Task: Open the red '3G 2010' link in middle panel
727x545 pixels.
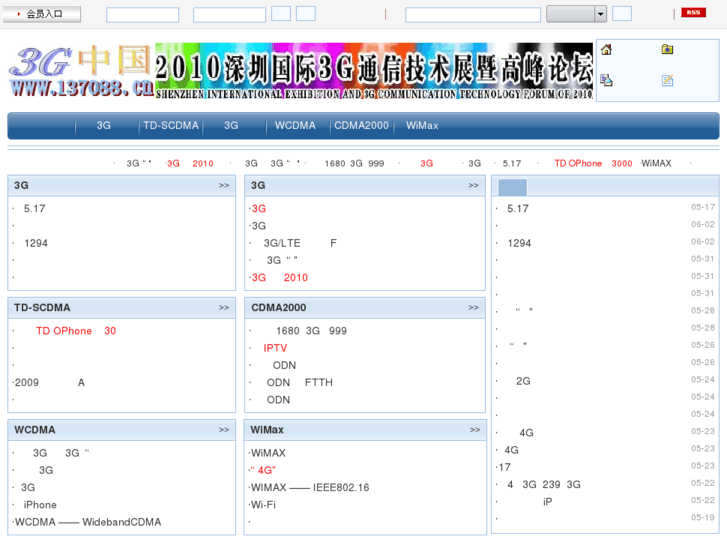Action: tap(280, 277)
